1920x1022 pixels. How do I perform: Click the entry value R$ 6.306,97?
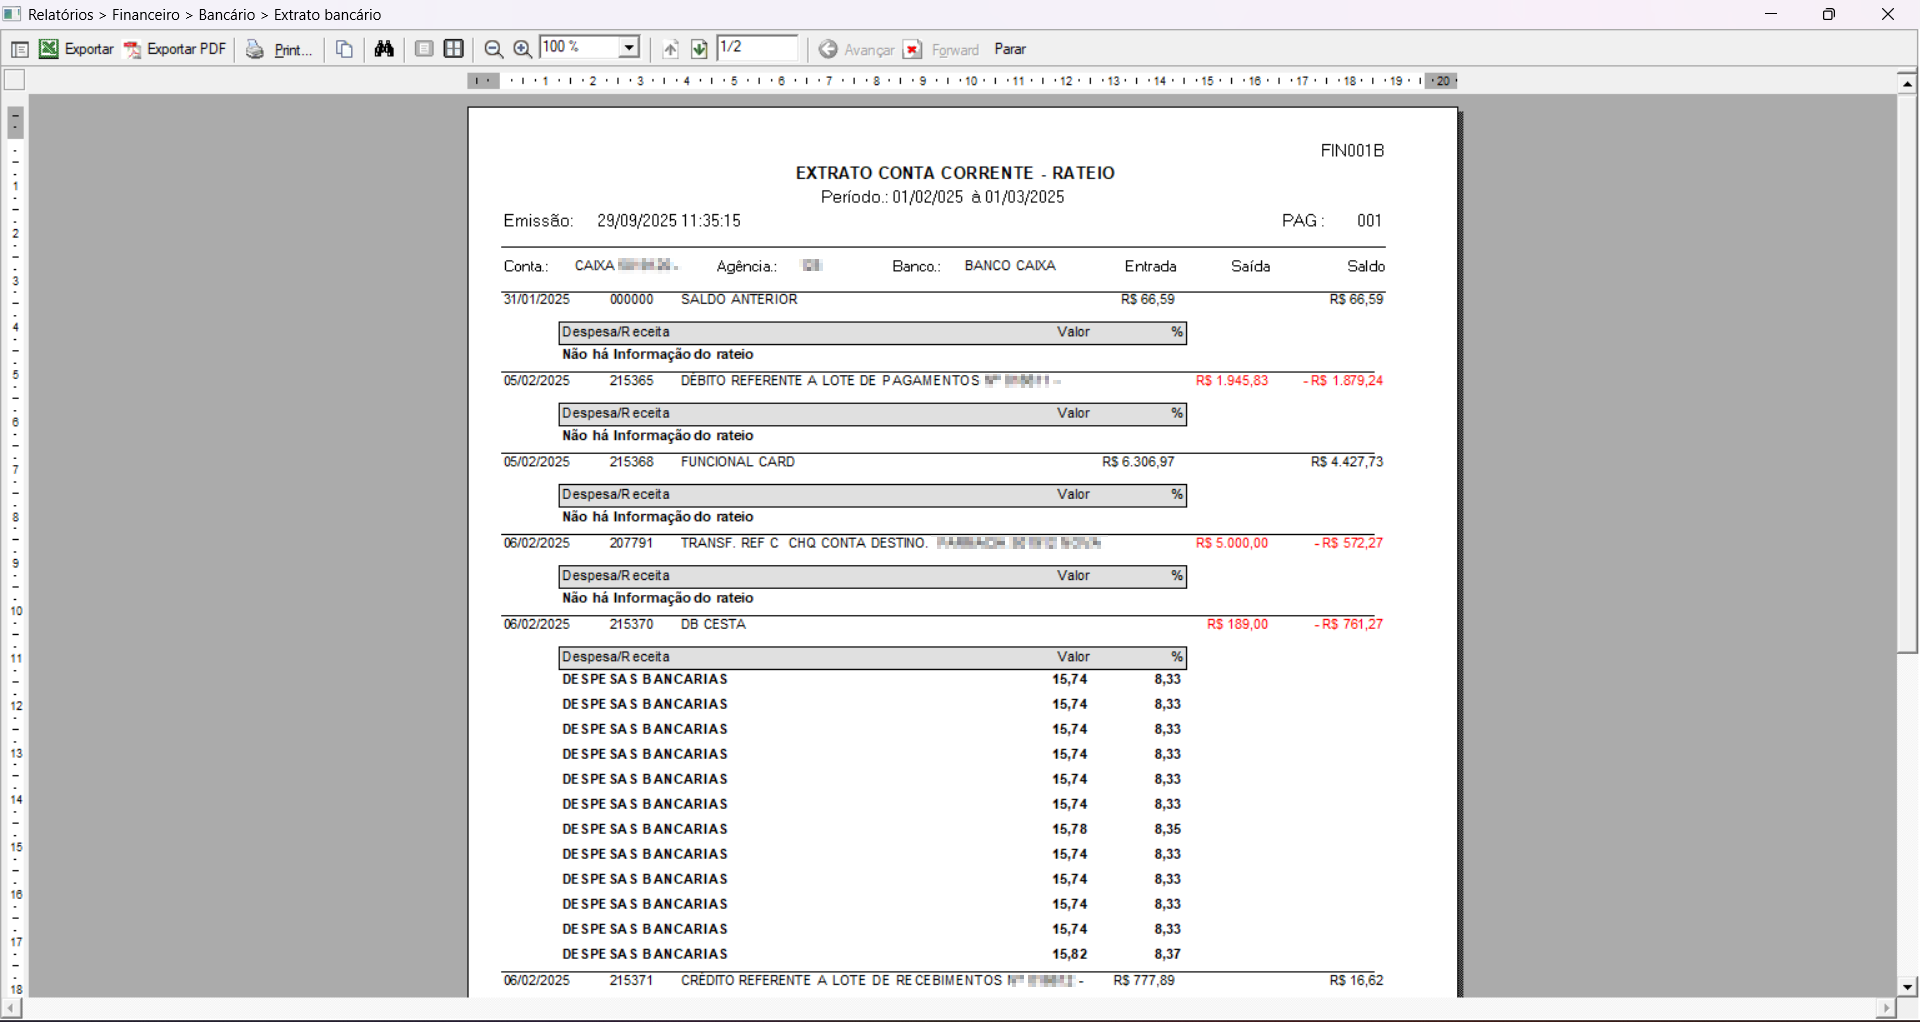click(1138, 462)
